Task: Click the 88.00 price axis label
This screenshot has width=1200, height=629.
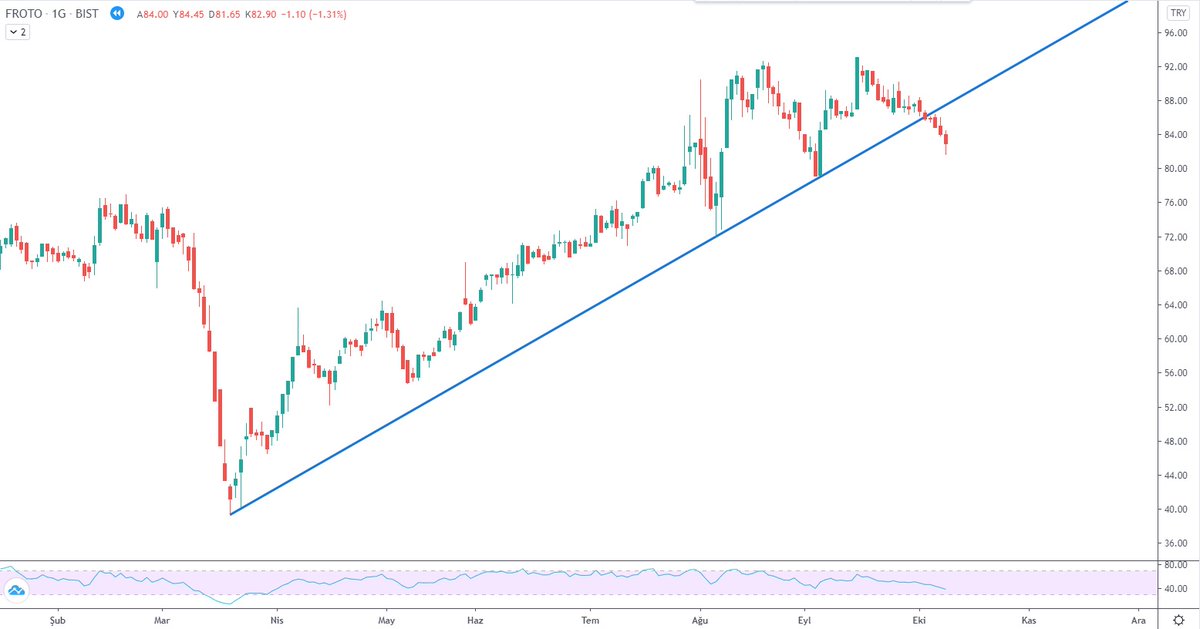Action: tap(1174, 101)
